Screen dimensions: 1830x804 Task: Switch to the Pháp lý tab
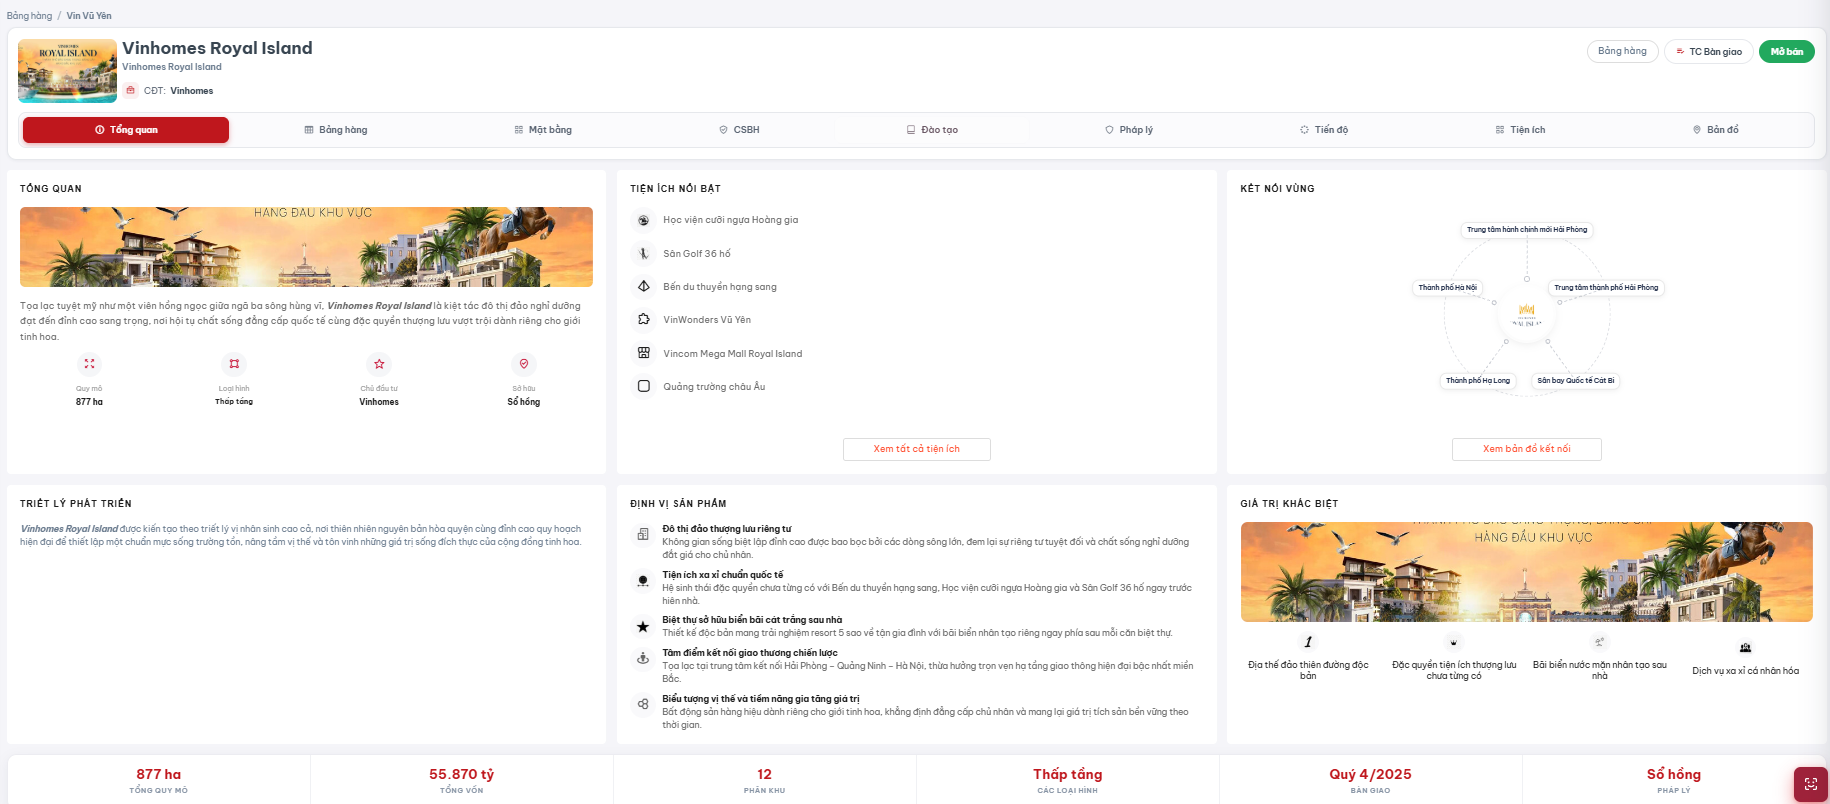pos(1129,130)
